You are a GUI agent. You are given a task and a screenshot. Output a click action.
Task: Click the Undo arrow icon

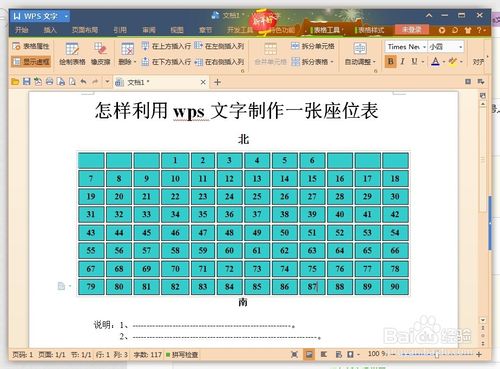pos(83,82)
